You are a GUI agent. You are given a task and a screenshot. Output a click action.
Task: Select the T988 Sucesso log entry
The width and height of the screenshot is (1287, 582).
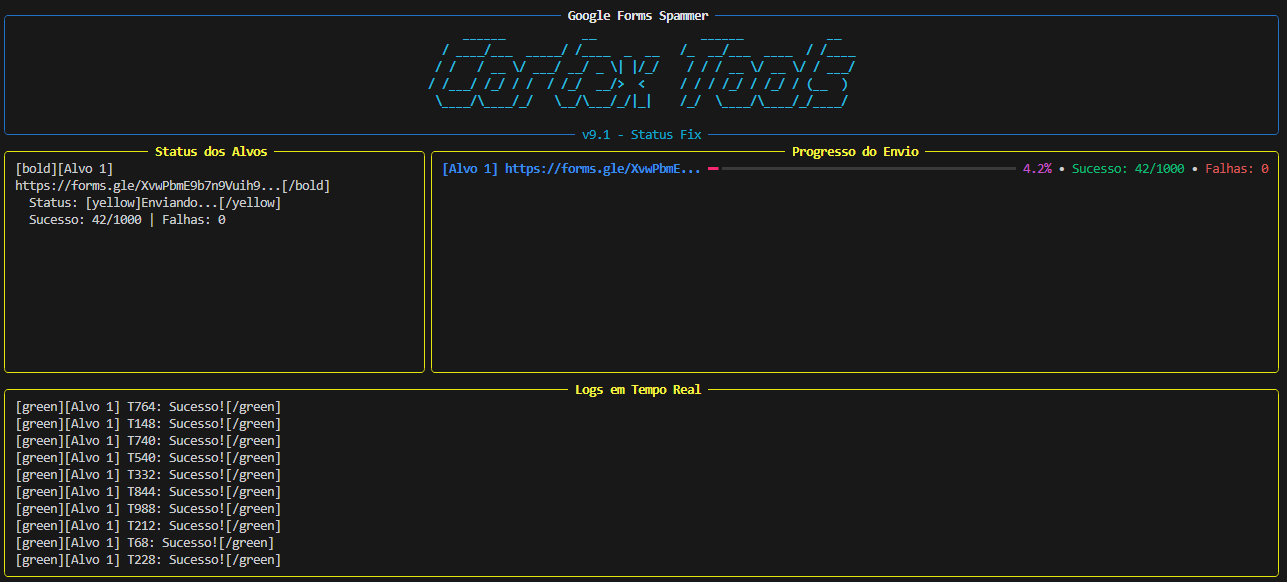[148, 509]
